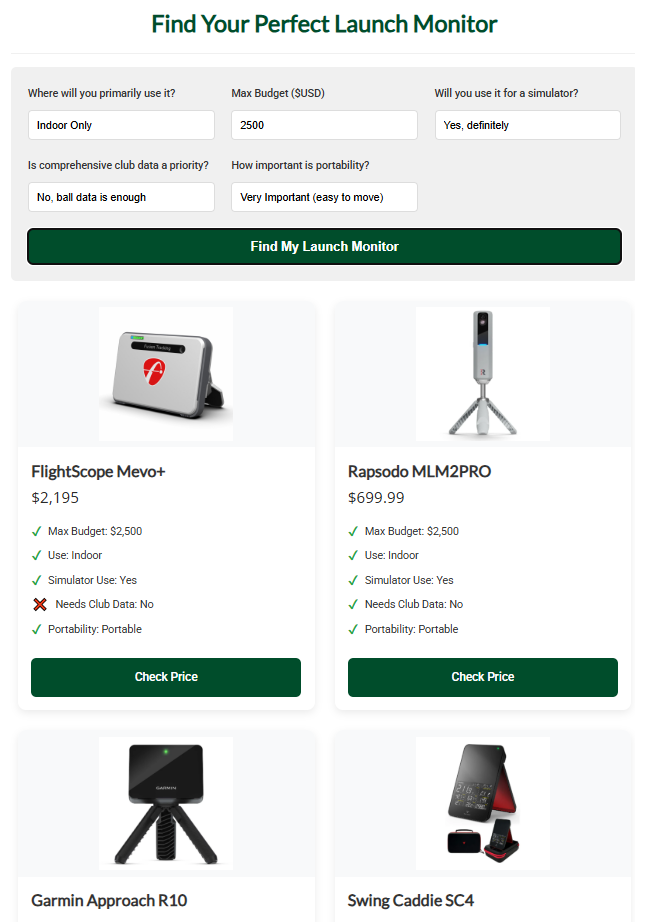Click the red X icon beside Needs Club Data
This screenshot has width=648, height=922.
pyautogui.click(x=40, y=604)
